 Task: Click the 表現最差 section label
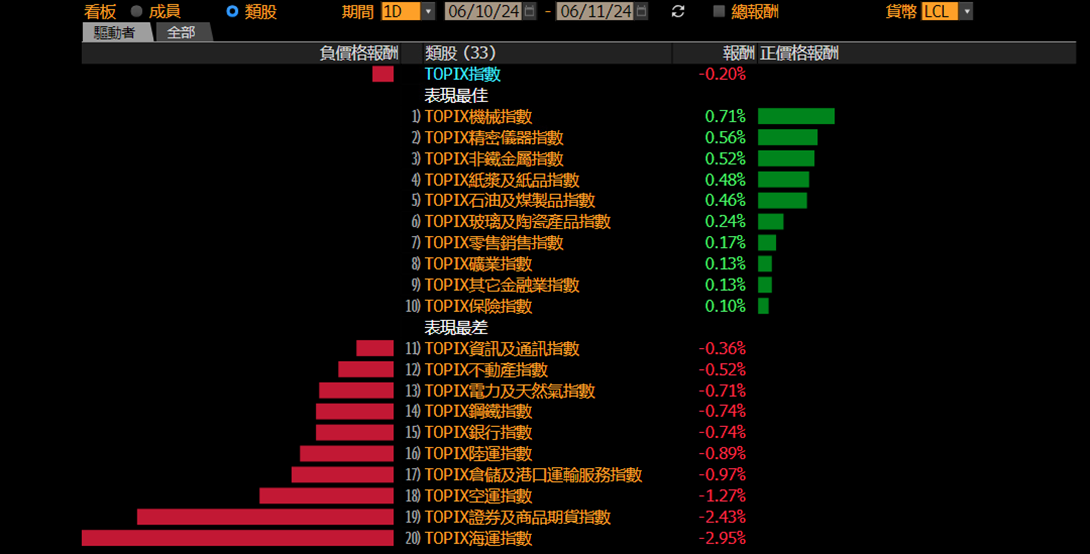click(456, 327)
